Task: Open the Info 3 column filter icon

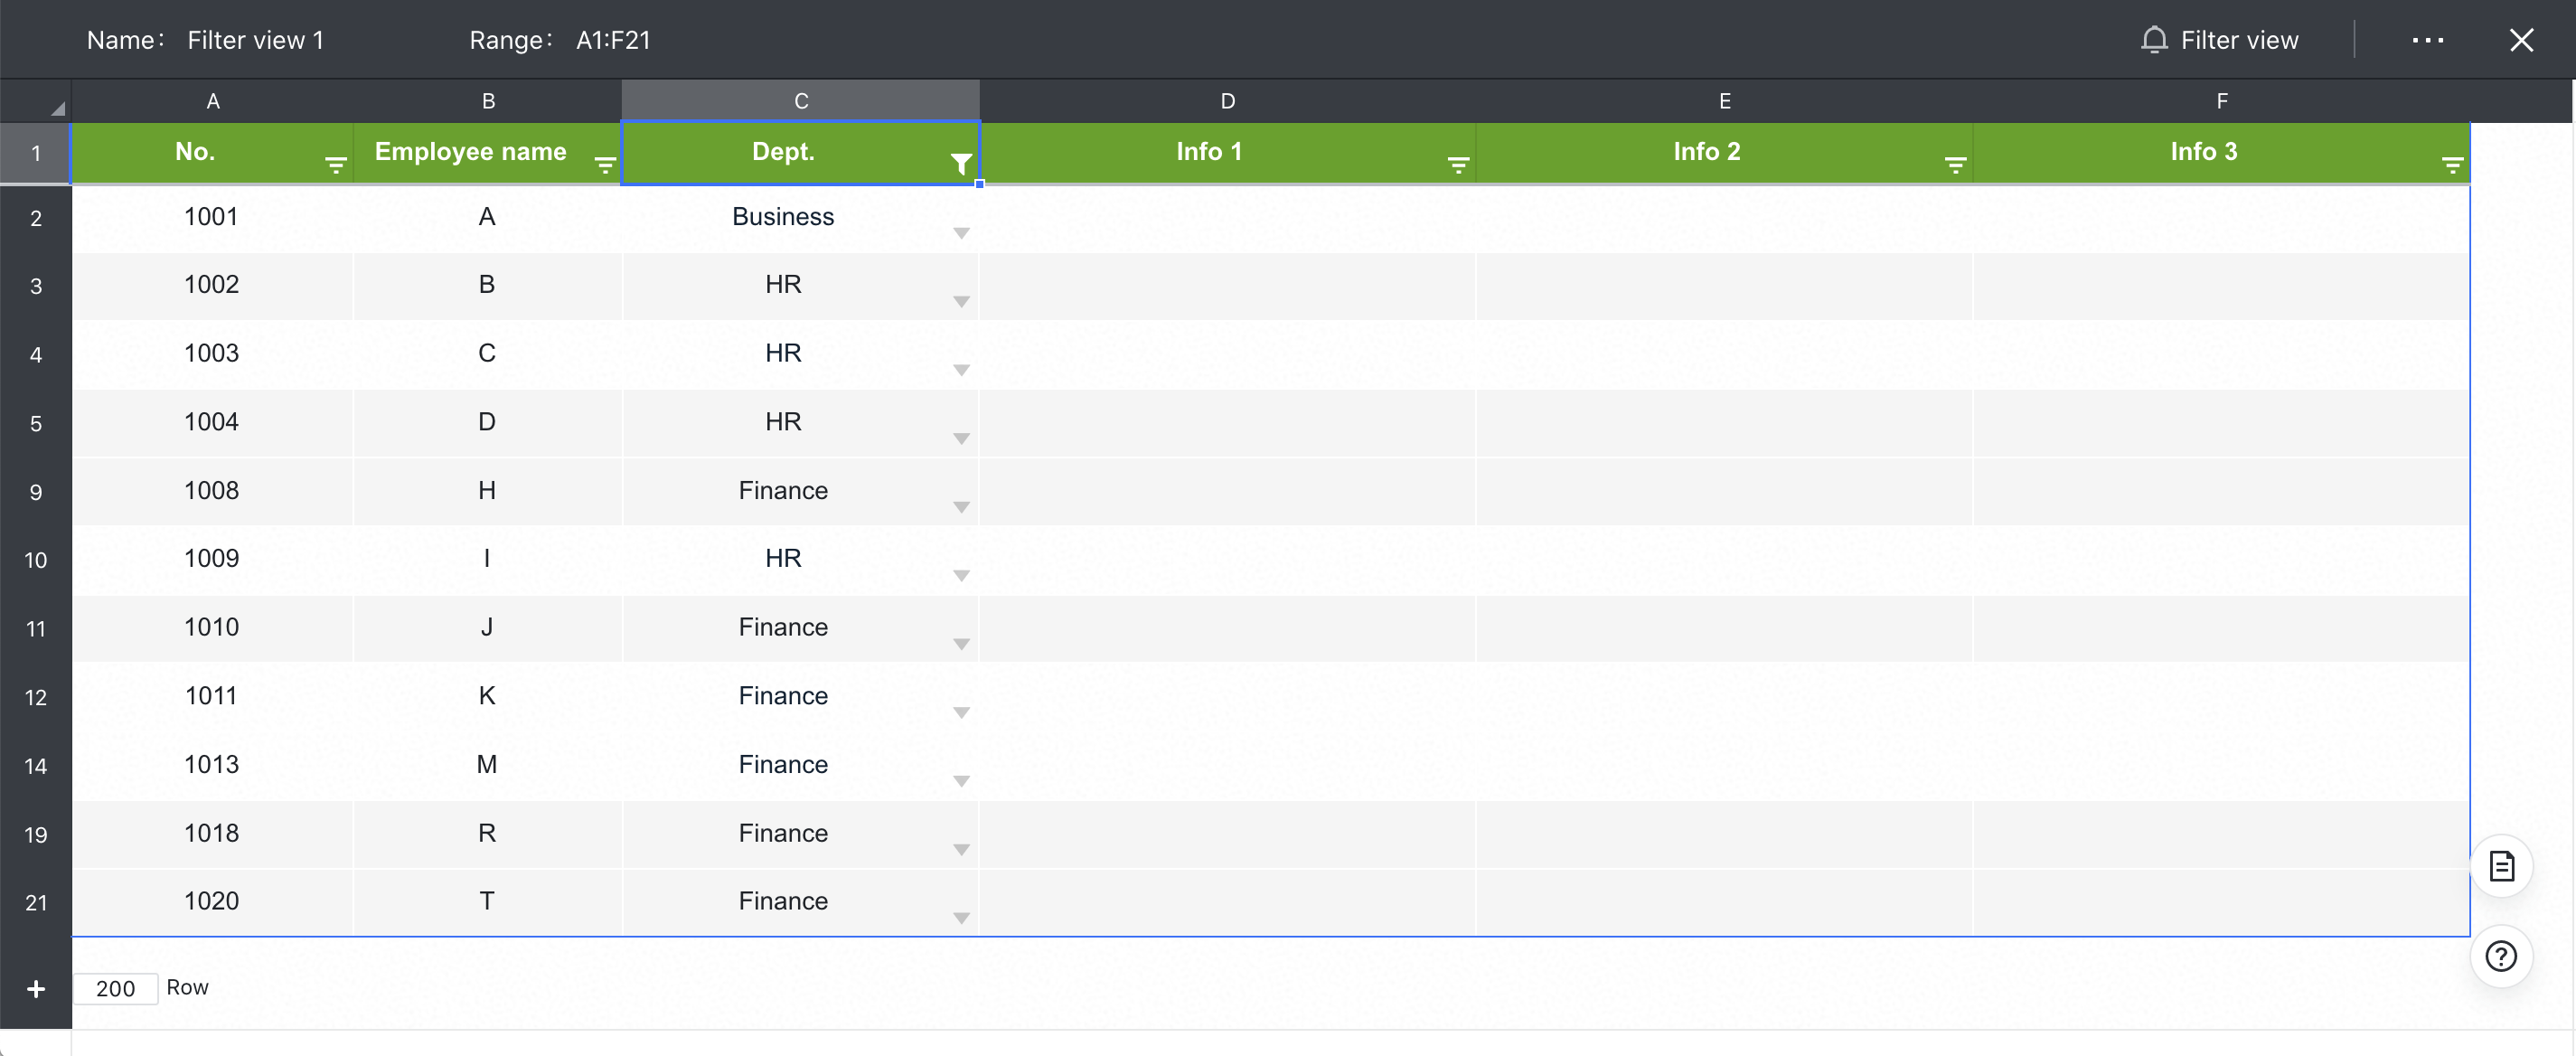Action: (x=2452, y=165)
